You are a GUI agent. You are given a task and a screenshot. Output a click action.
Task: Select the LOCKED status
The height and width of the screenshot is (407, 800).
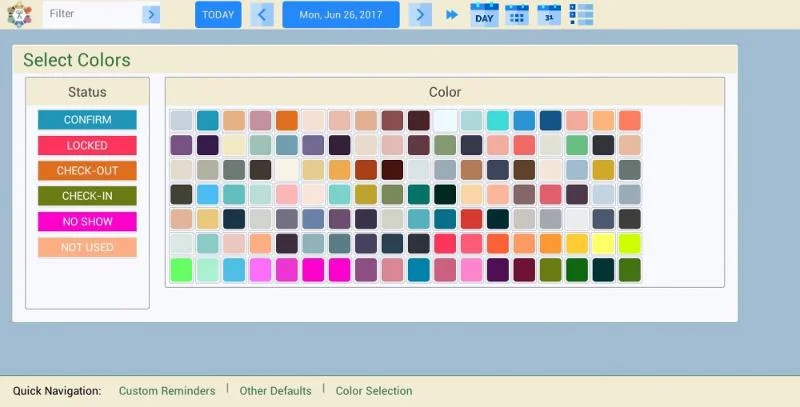pos(87,145)
